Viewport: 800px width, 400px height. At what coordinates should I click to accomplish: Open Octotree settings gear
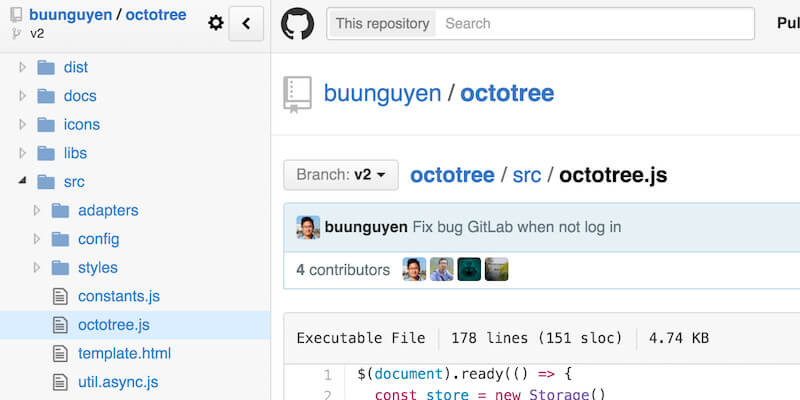[216, 23]
